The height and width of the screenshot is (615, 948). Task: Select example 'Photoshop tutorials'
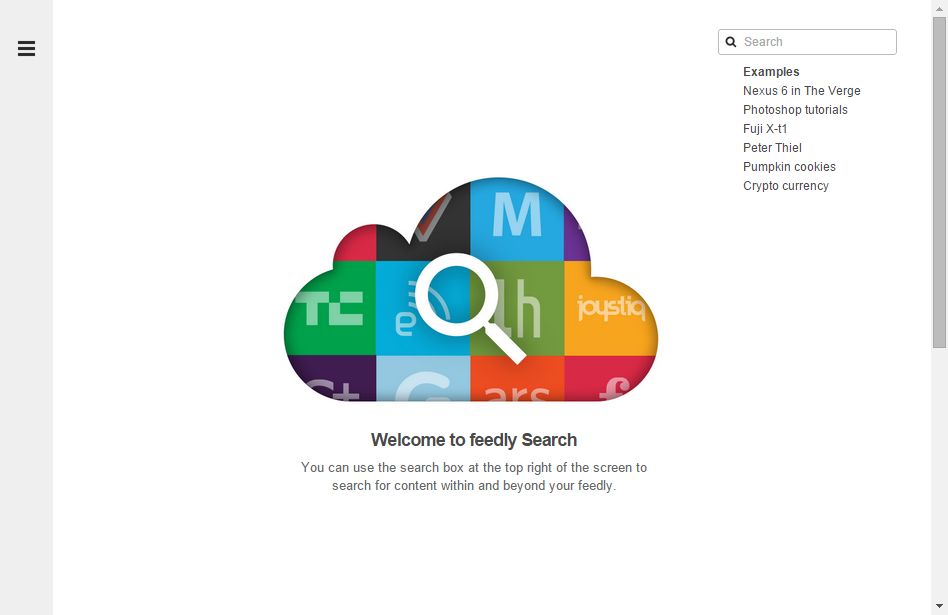pos(795,109)
